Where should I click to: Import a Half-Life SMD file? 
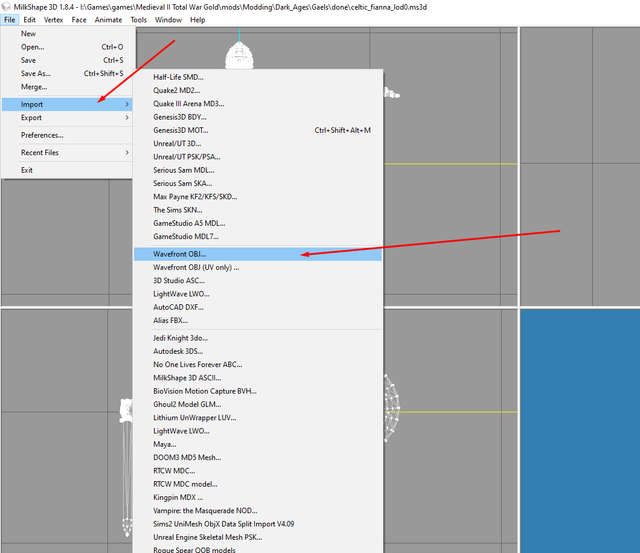258,77
